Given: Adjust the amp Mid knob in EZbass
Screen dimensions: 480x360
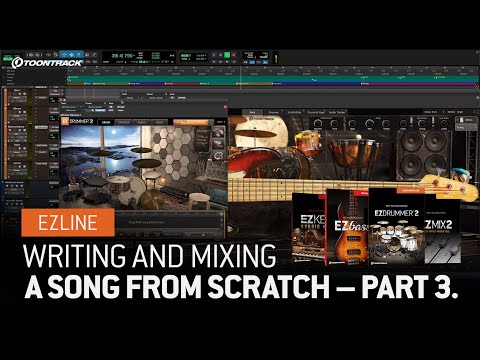Looking at the screenshot, I should click(x=369, y=124).
